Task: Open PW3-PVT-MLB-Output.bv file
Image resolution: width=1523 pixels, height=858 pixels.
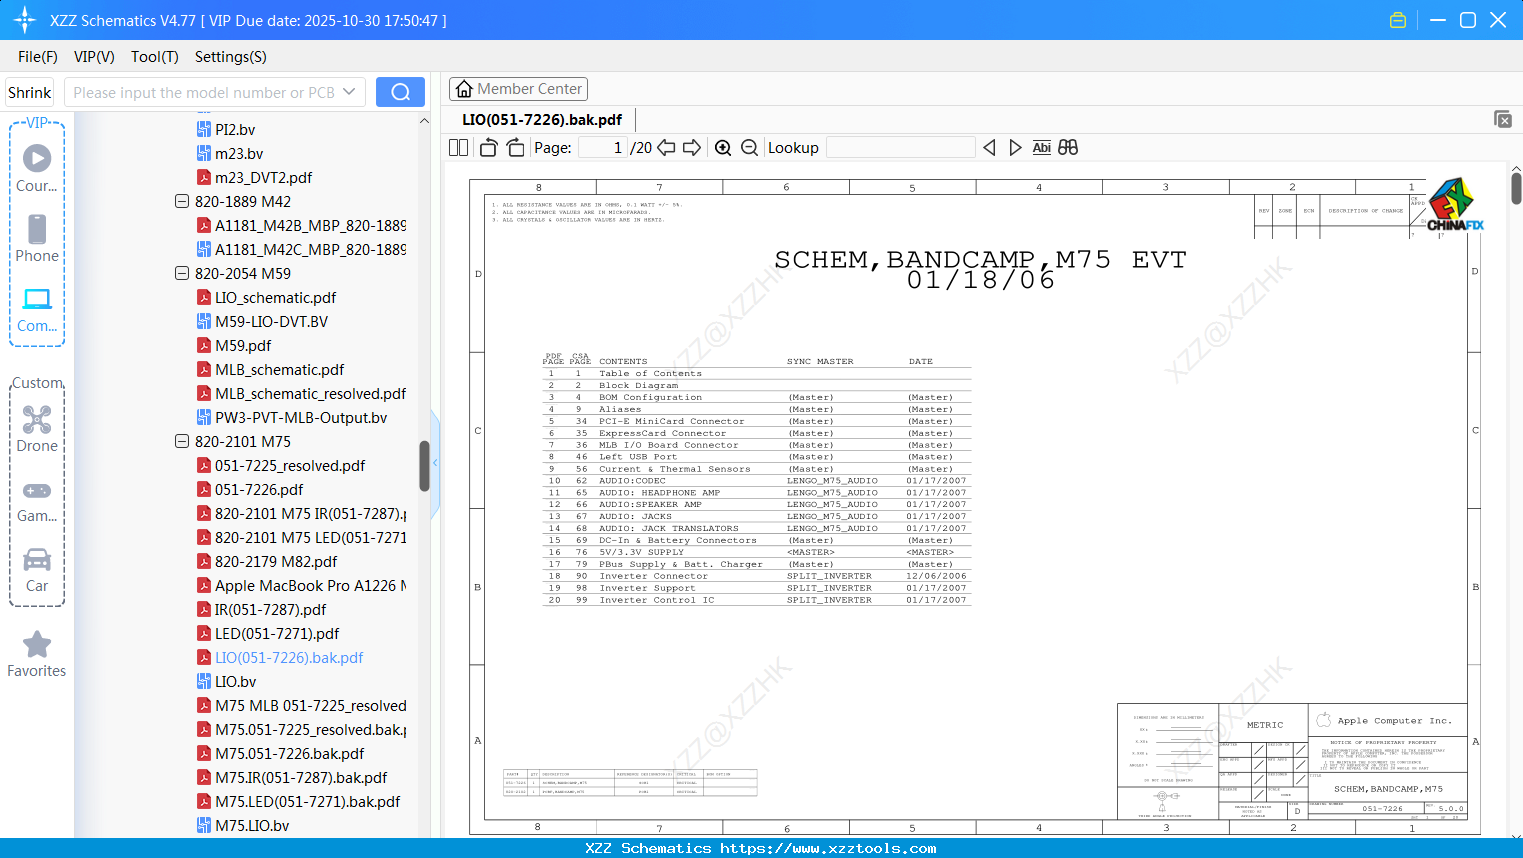Action: tap(292, 417)
